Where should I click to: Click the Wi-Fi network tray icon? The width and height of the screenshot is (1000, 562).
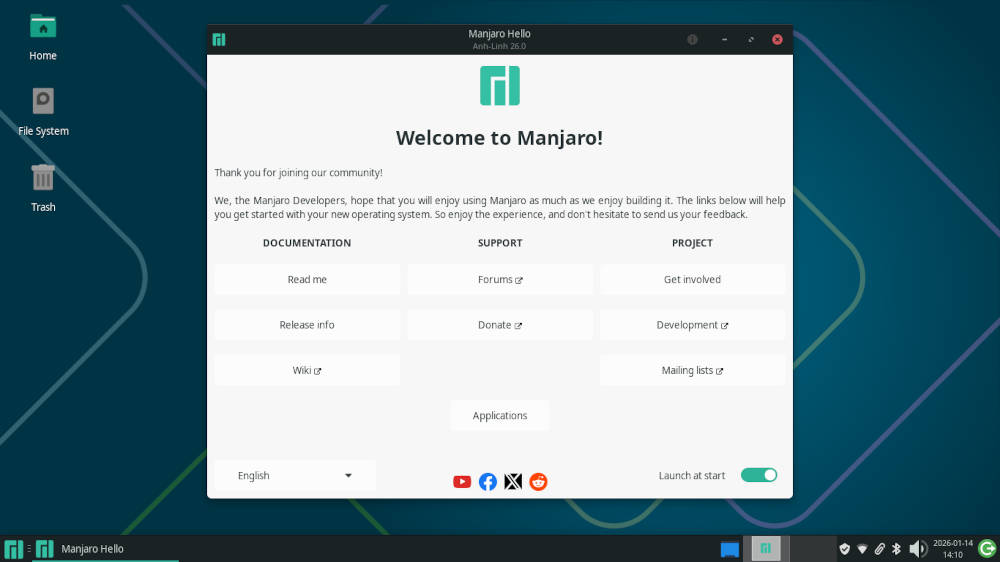point(862,549)
